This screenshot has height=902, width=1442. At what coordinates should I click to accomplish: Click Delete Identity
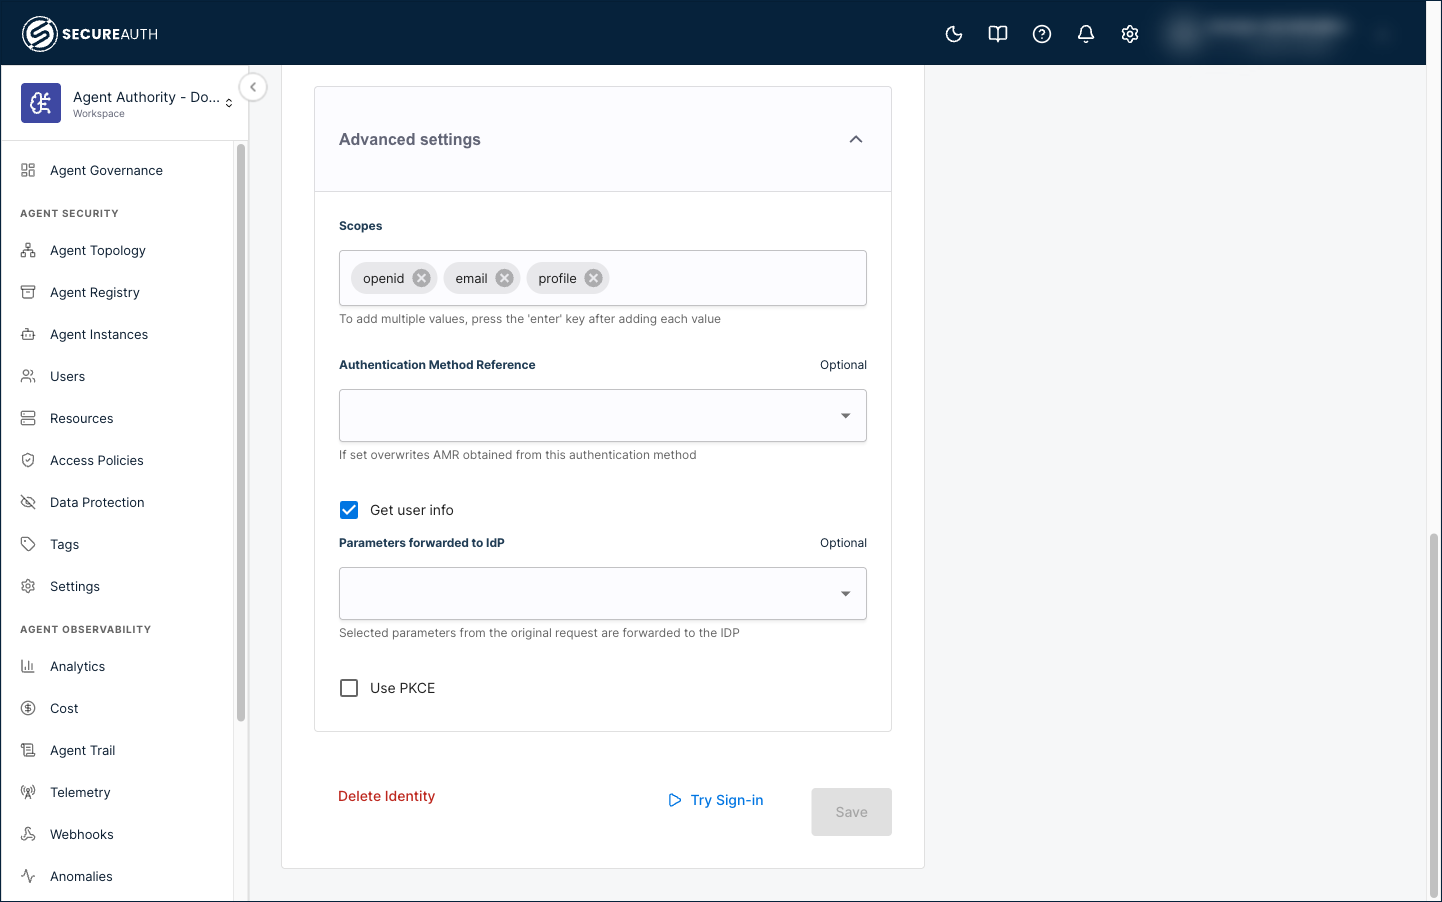pyautogui.click(x=386, y=796)
